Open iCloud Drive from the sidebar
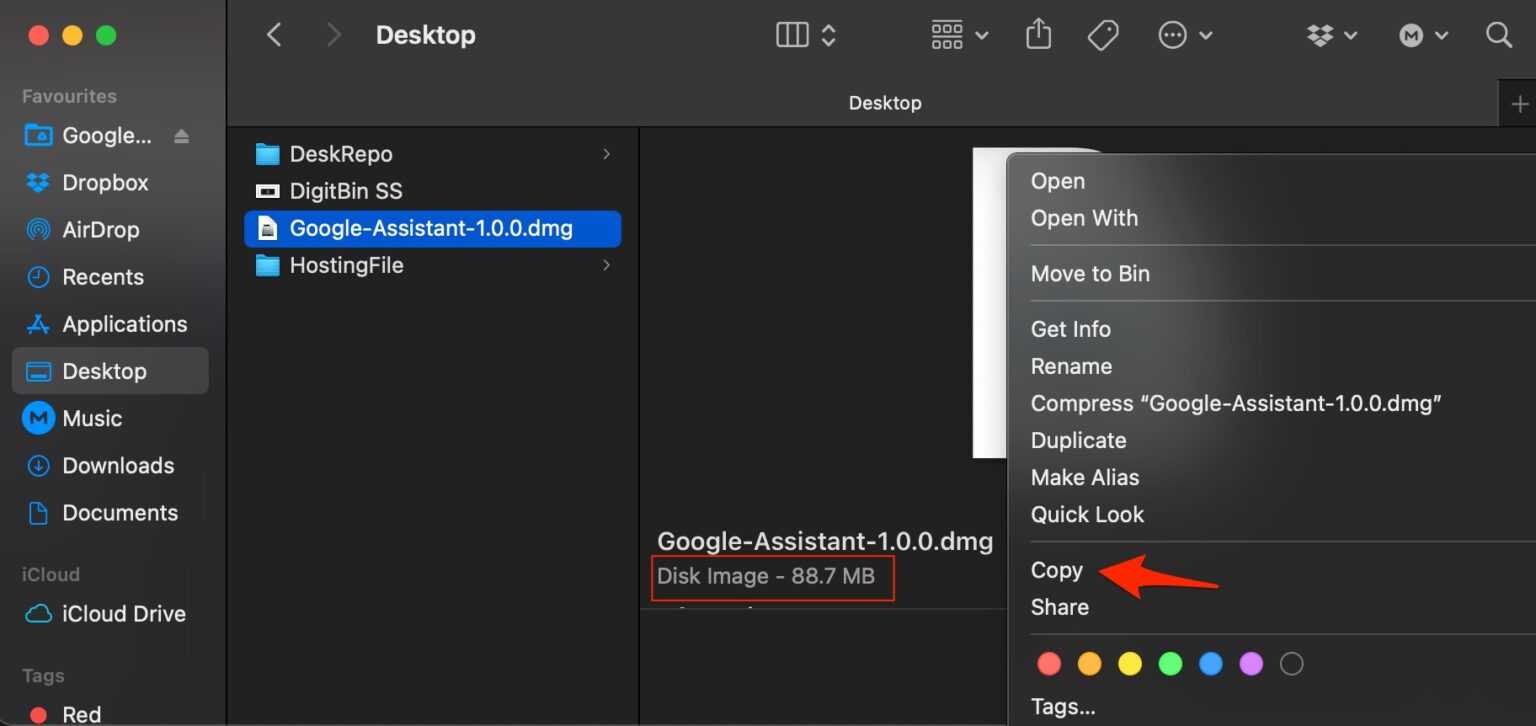This screenshot has height=726, width=1536. (122, 613)
